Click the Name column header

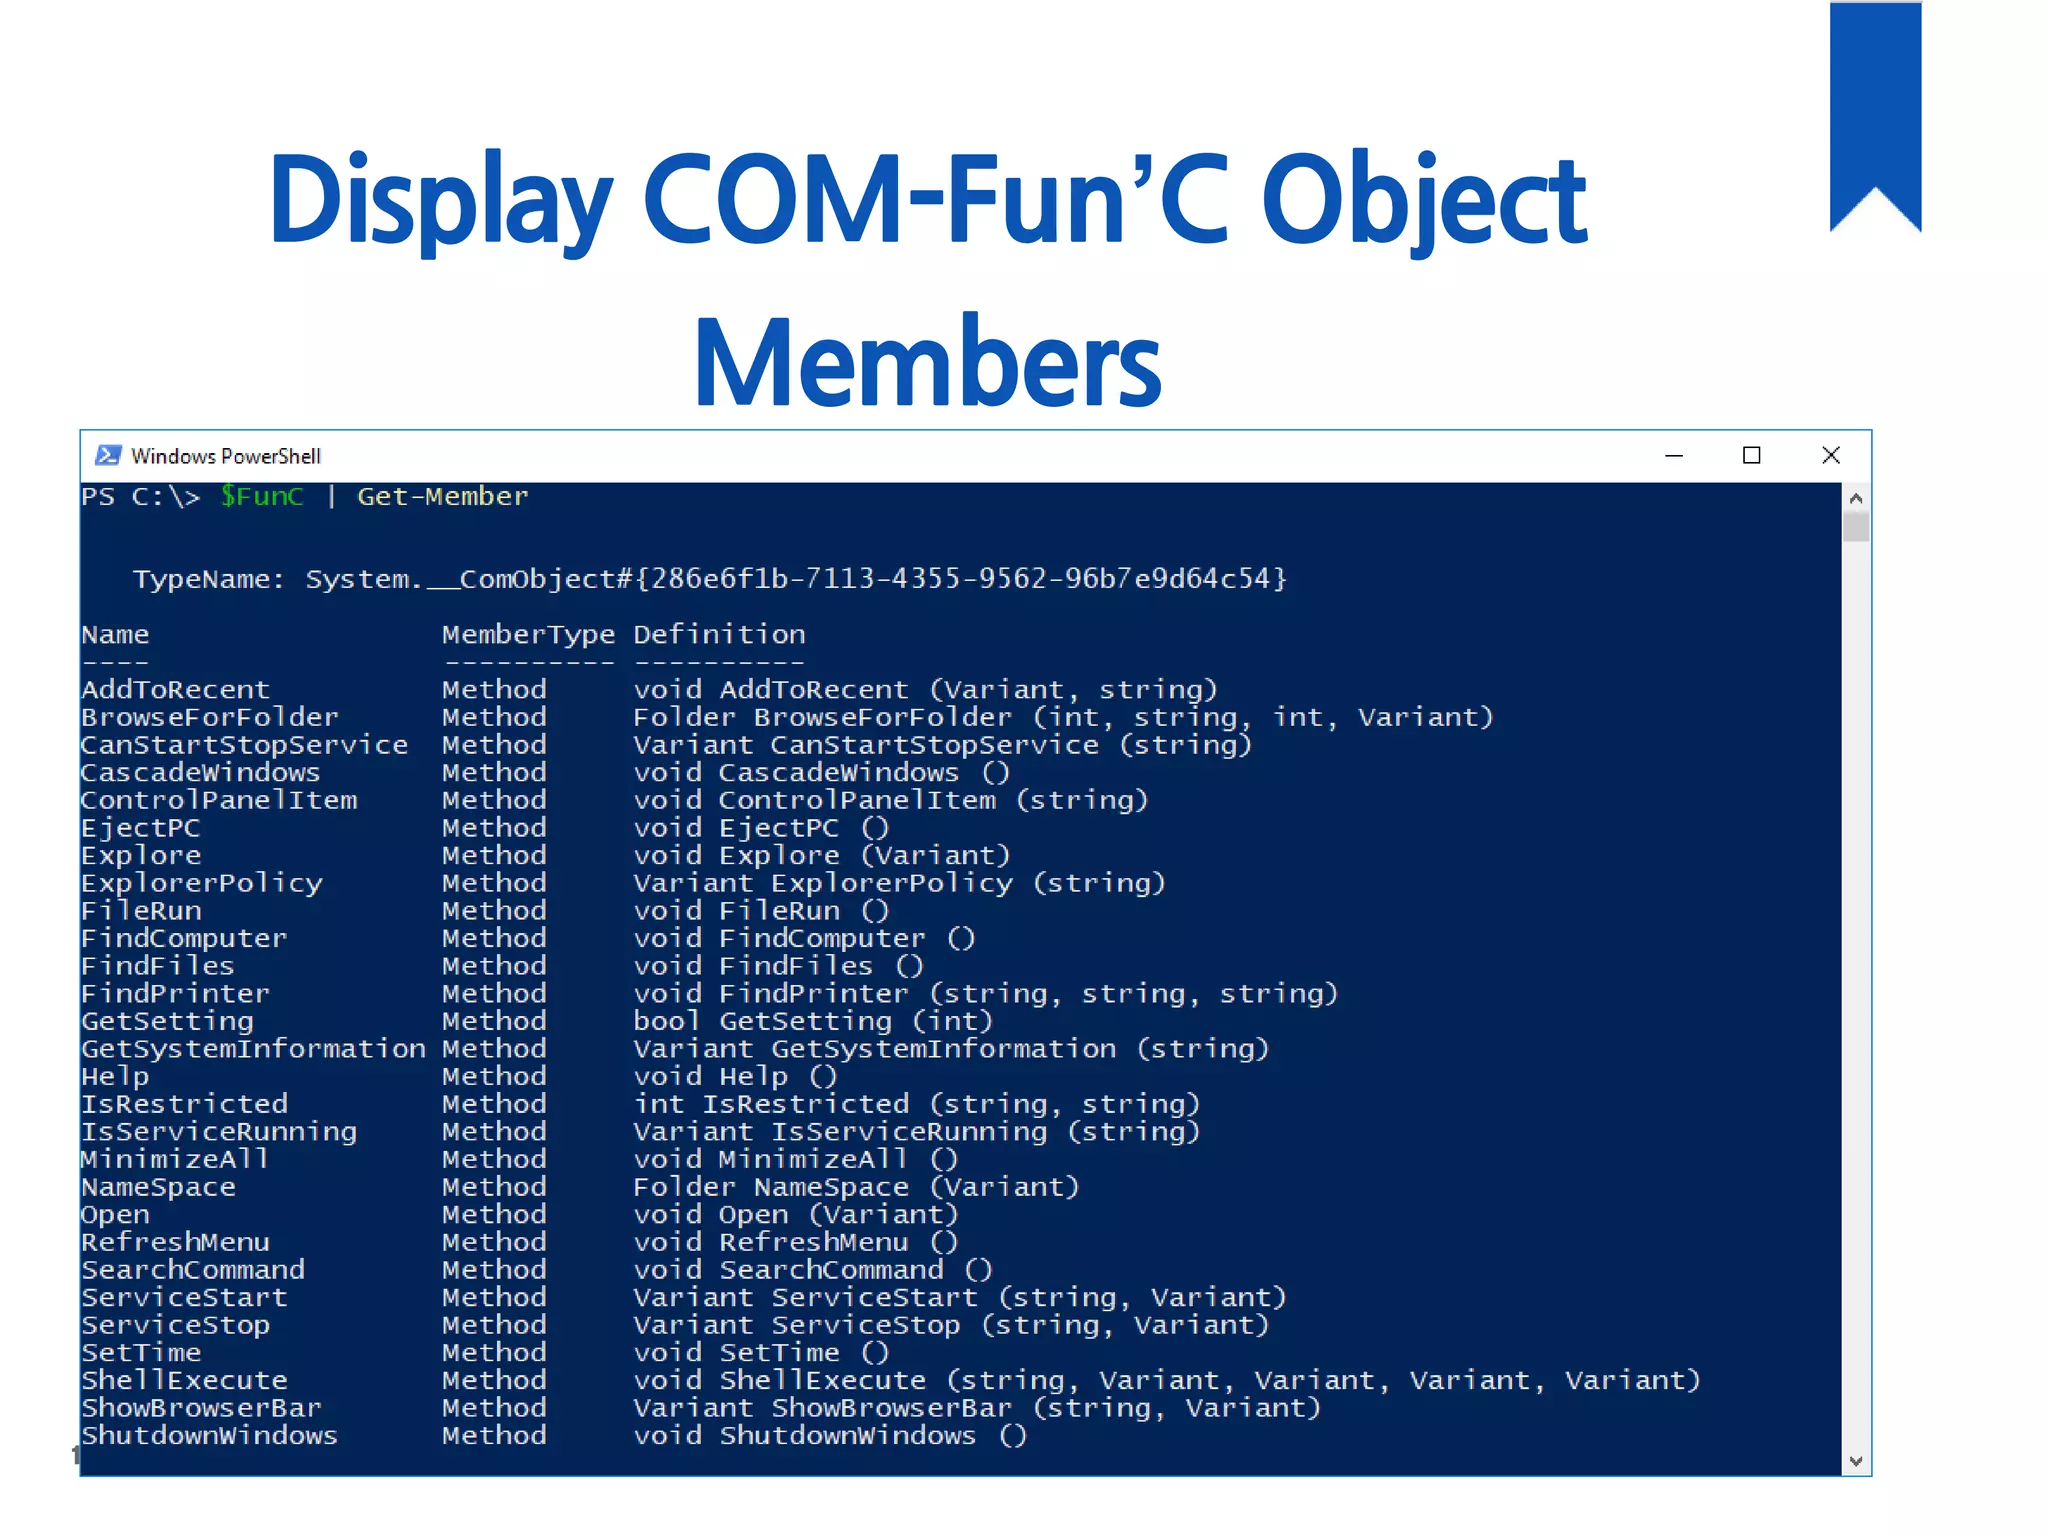point(115,635)
